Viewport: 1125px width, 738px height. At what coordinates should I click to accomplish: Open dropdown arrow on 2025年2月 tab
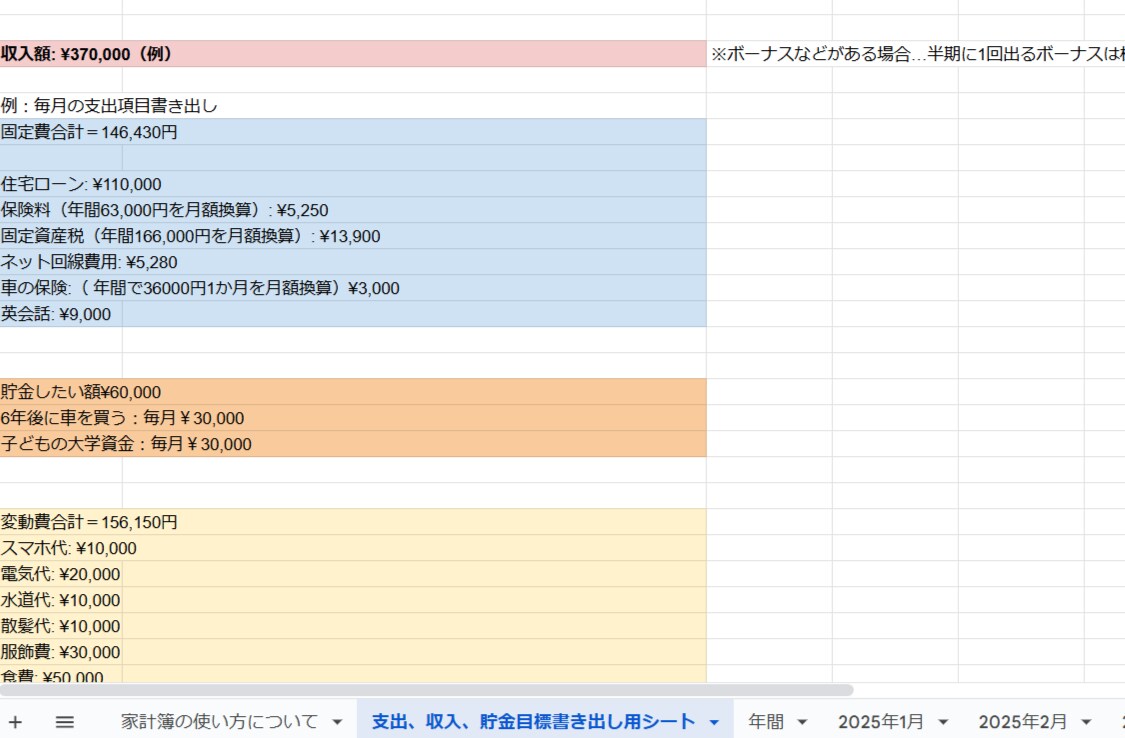click(x=1086, y=722)
